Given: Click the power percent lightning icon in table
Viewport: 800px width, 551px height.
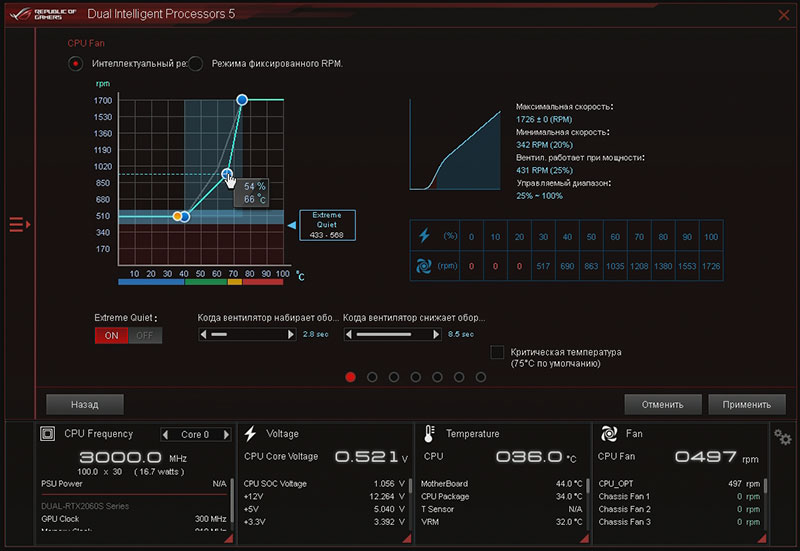Looking at the screenshot, I should pyautogui.click(x=424, y=236).
